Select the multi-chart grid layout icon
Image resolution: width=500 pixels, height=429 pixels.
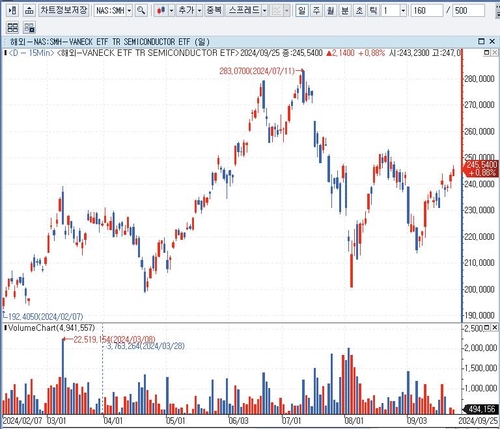click(x=13, y=28)
